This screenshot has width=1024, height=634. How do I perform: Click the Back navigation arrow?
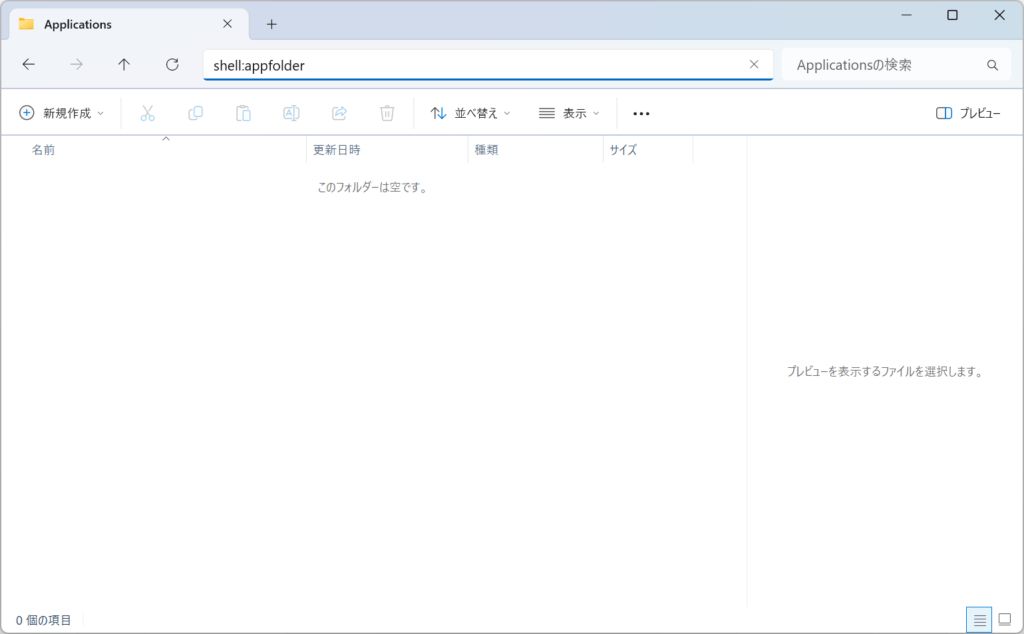(29, 64)
